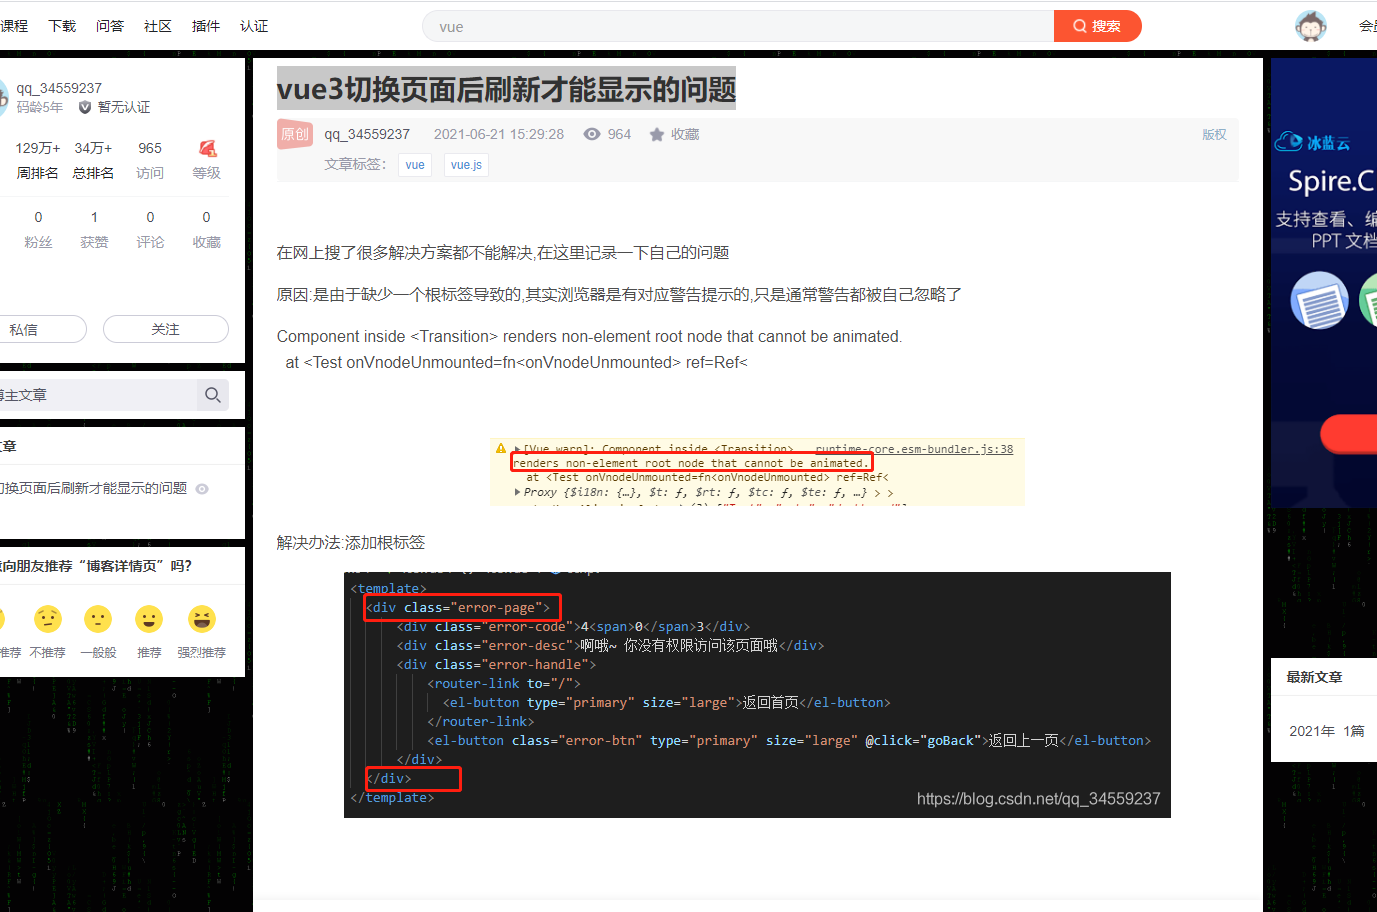Click the orange 搜索 search button

coord(1097,26)
